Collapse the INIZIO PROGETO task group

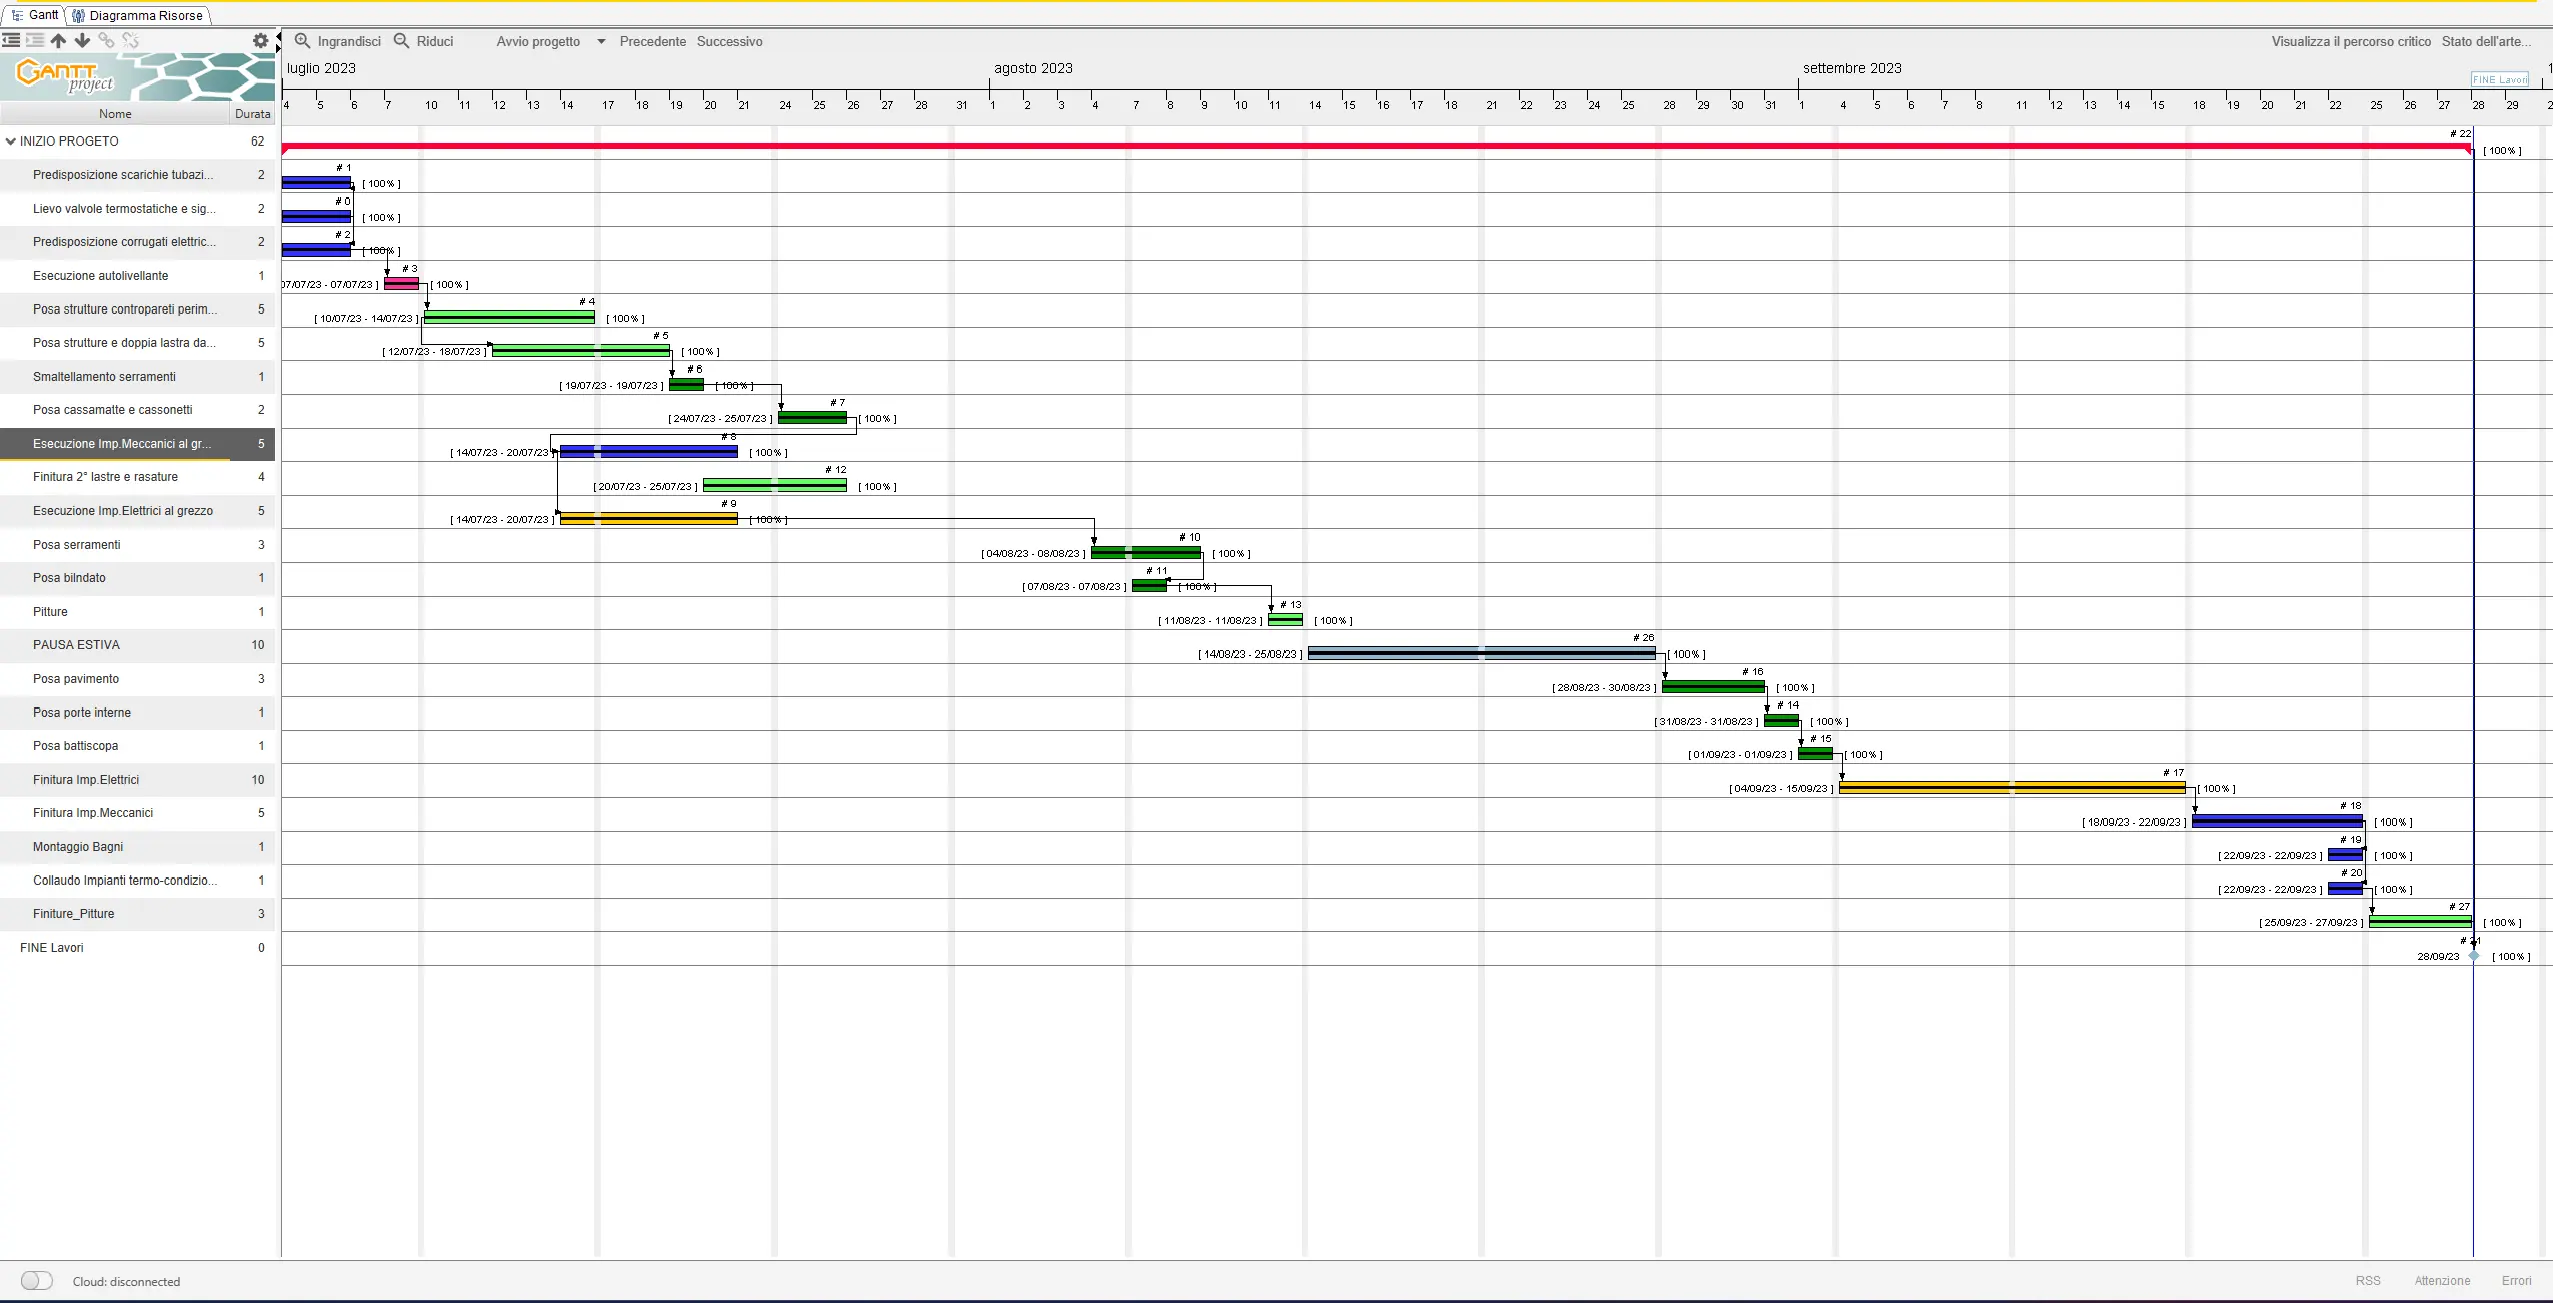[x=10, y=142]
